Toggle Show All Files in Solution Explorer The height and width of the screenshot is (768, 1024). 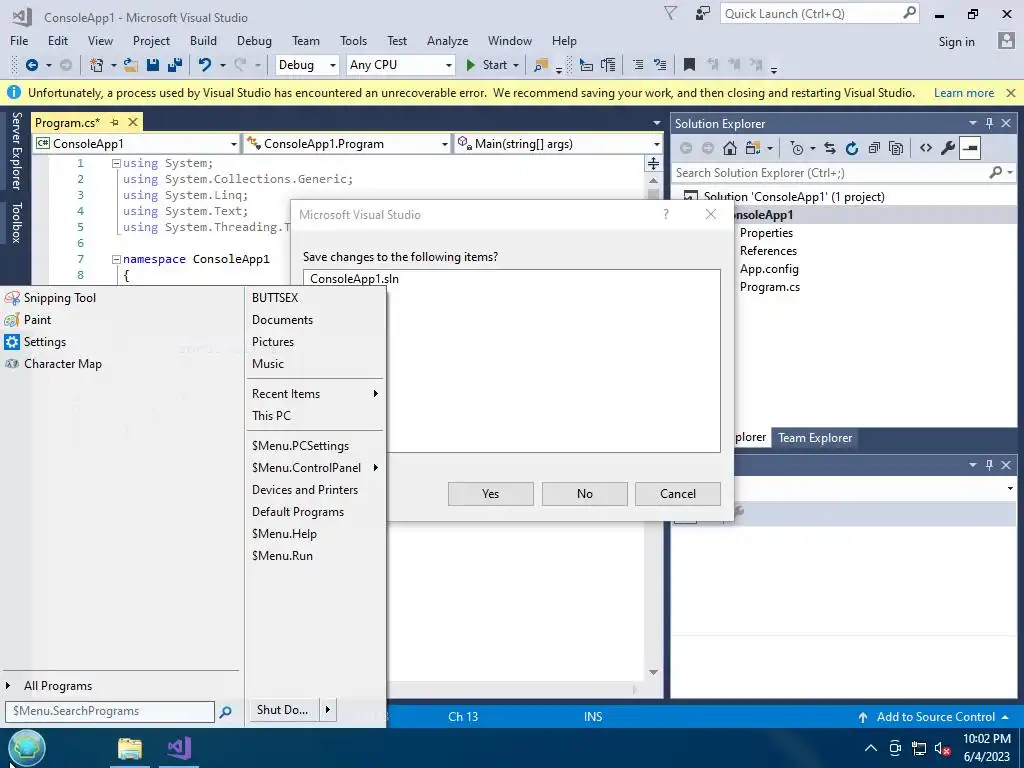897,148
